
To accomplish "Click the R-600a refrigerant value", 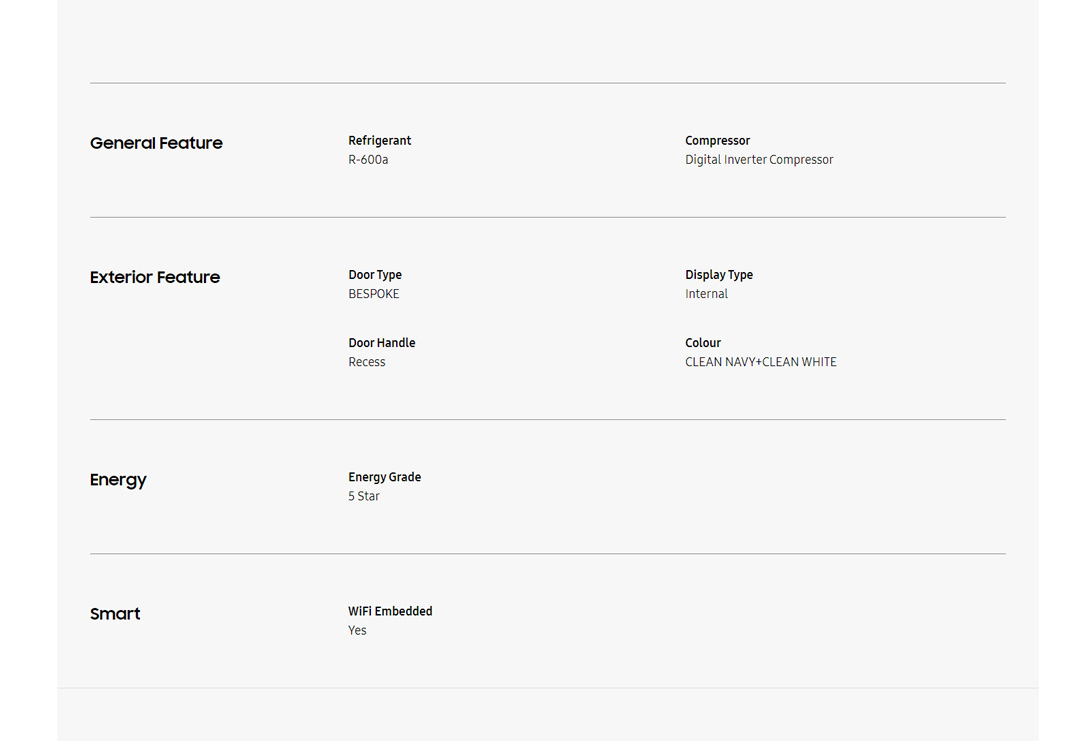I will (x=368, y=160).
